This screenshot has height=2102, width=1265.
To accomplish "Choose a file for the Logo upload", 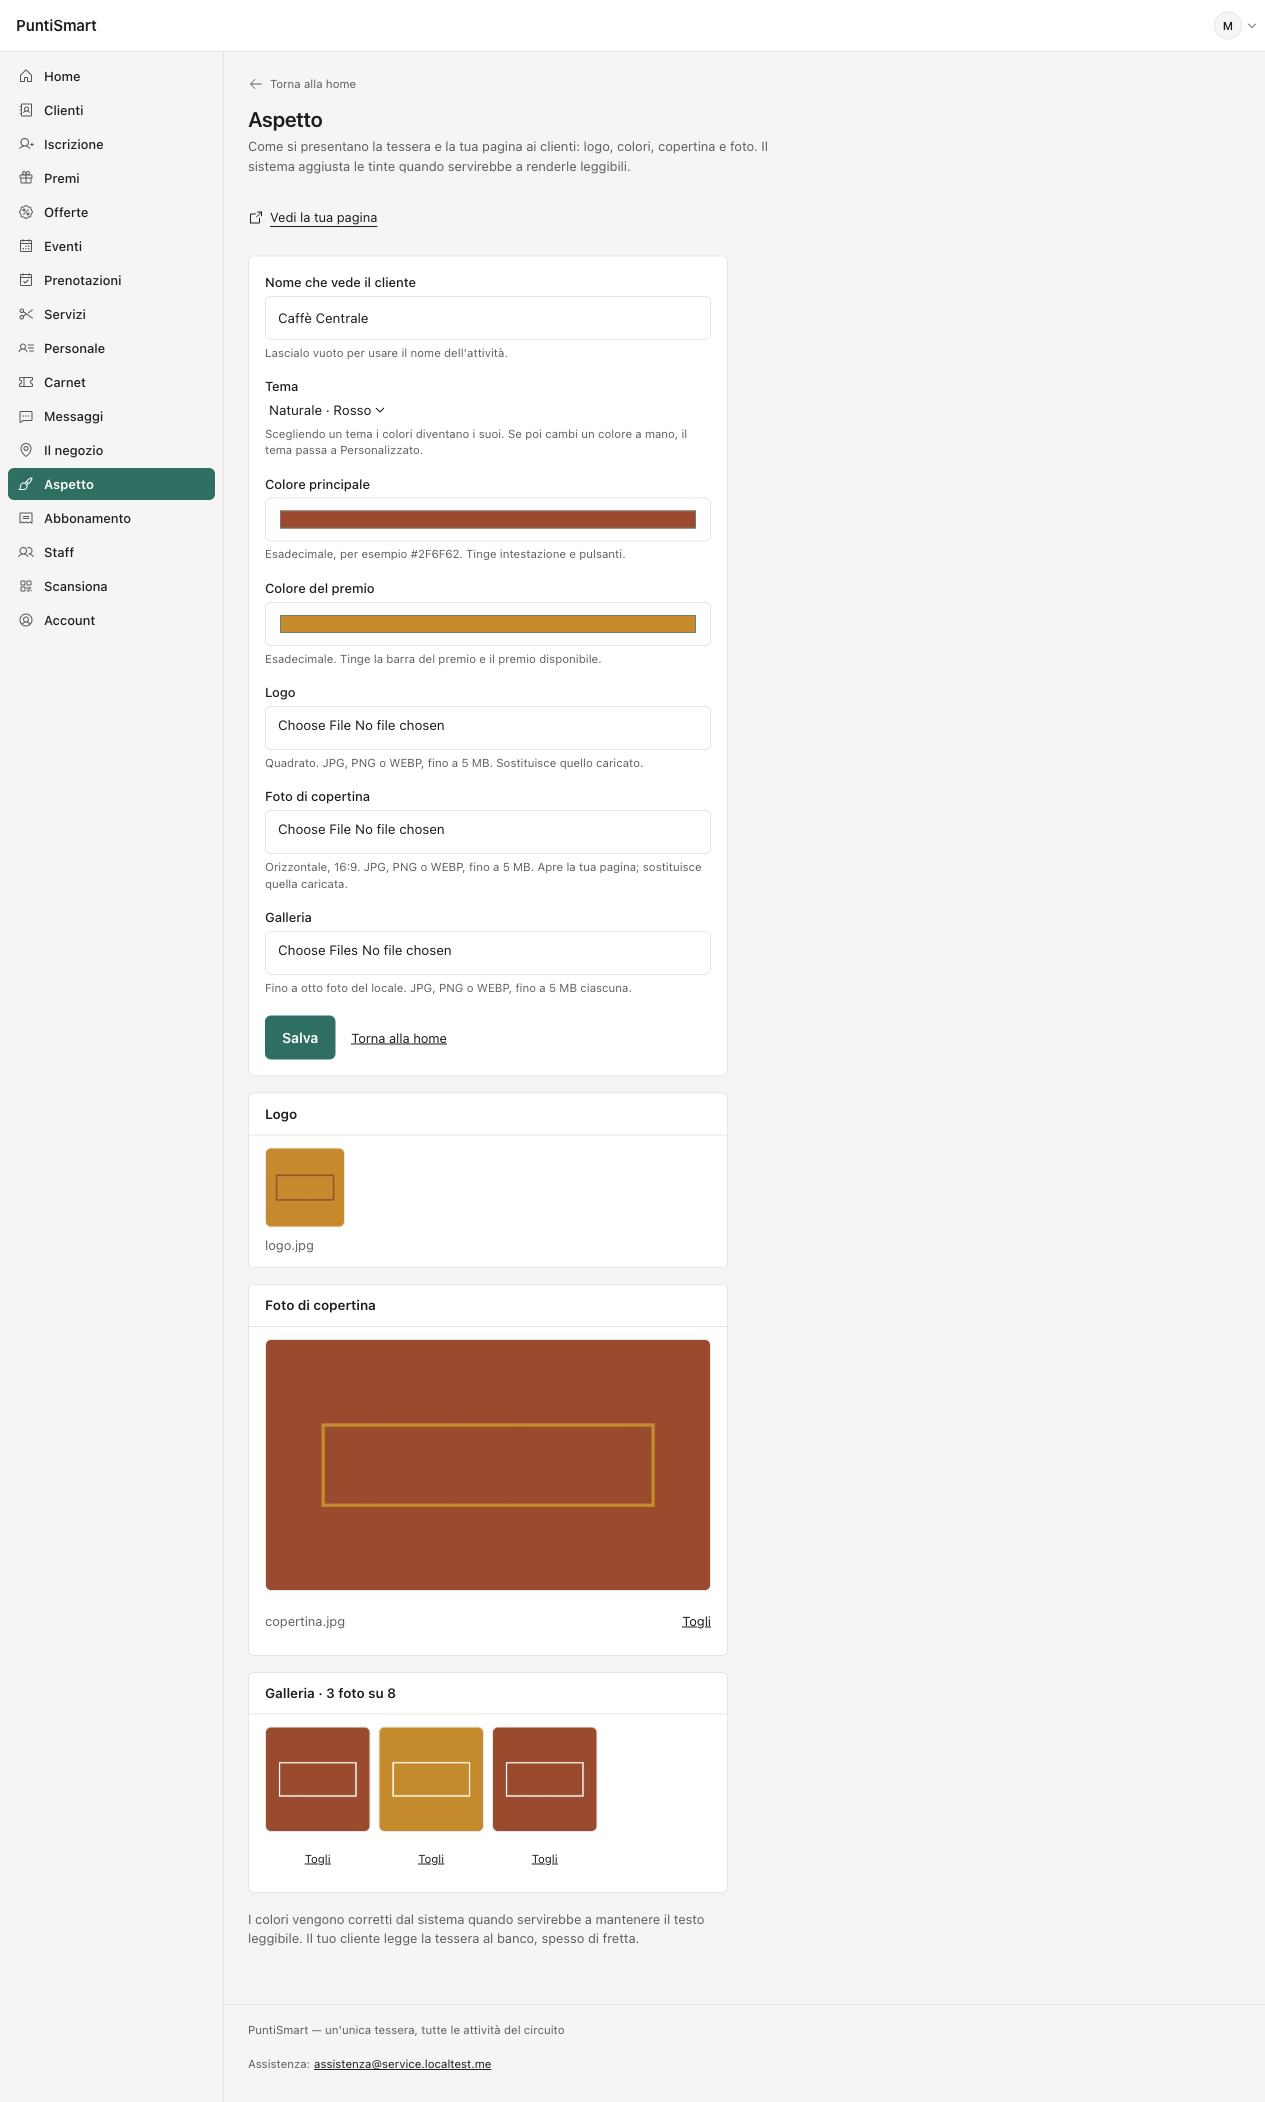I will [x=488, y=728].
